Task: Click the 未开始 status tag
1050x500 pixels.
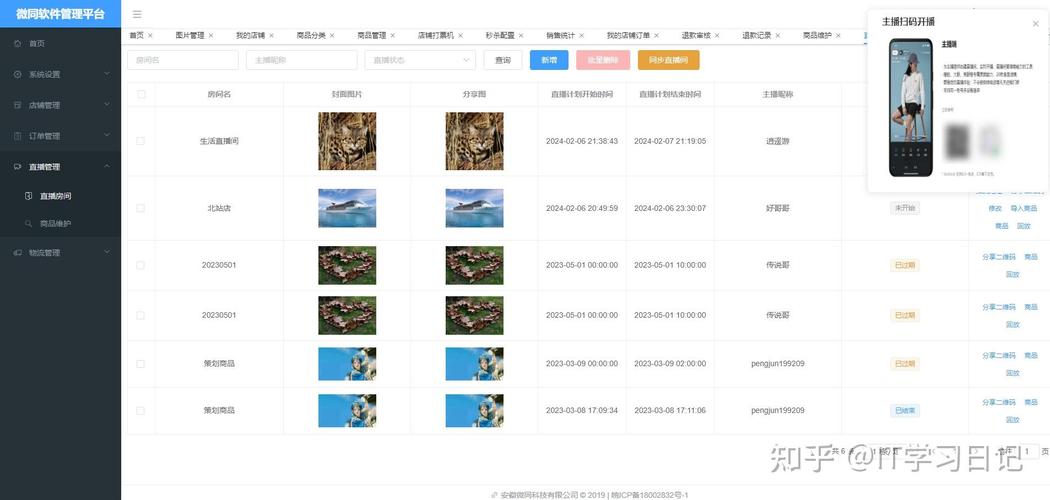Action: [905, 208]
